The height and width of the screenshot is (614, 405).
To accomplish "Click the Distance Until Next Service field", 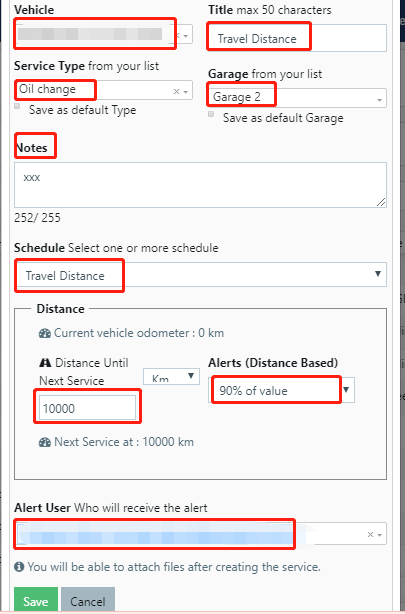I will 87,408.
